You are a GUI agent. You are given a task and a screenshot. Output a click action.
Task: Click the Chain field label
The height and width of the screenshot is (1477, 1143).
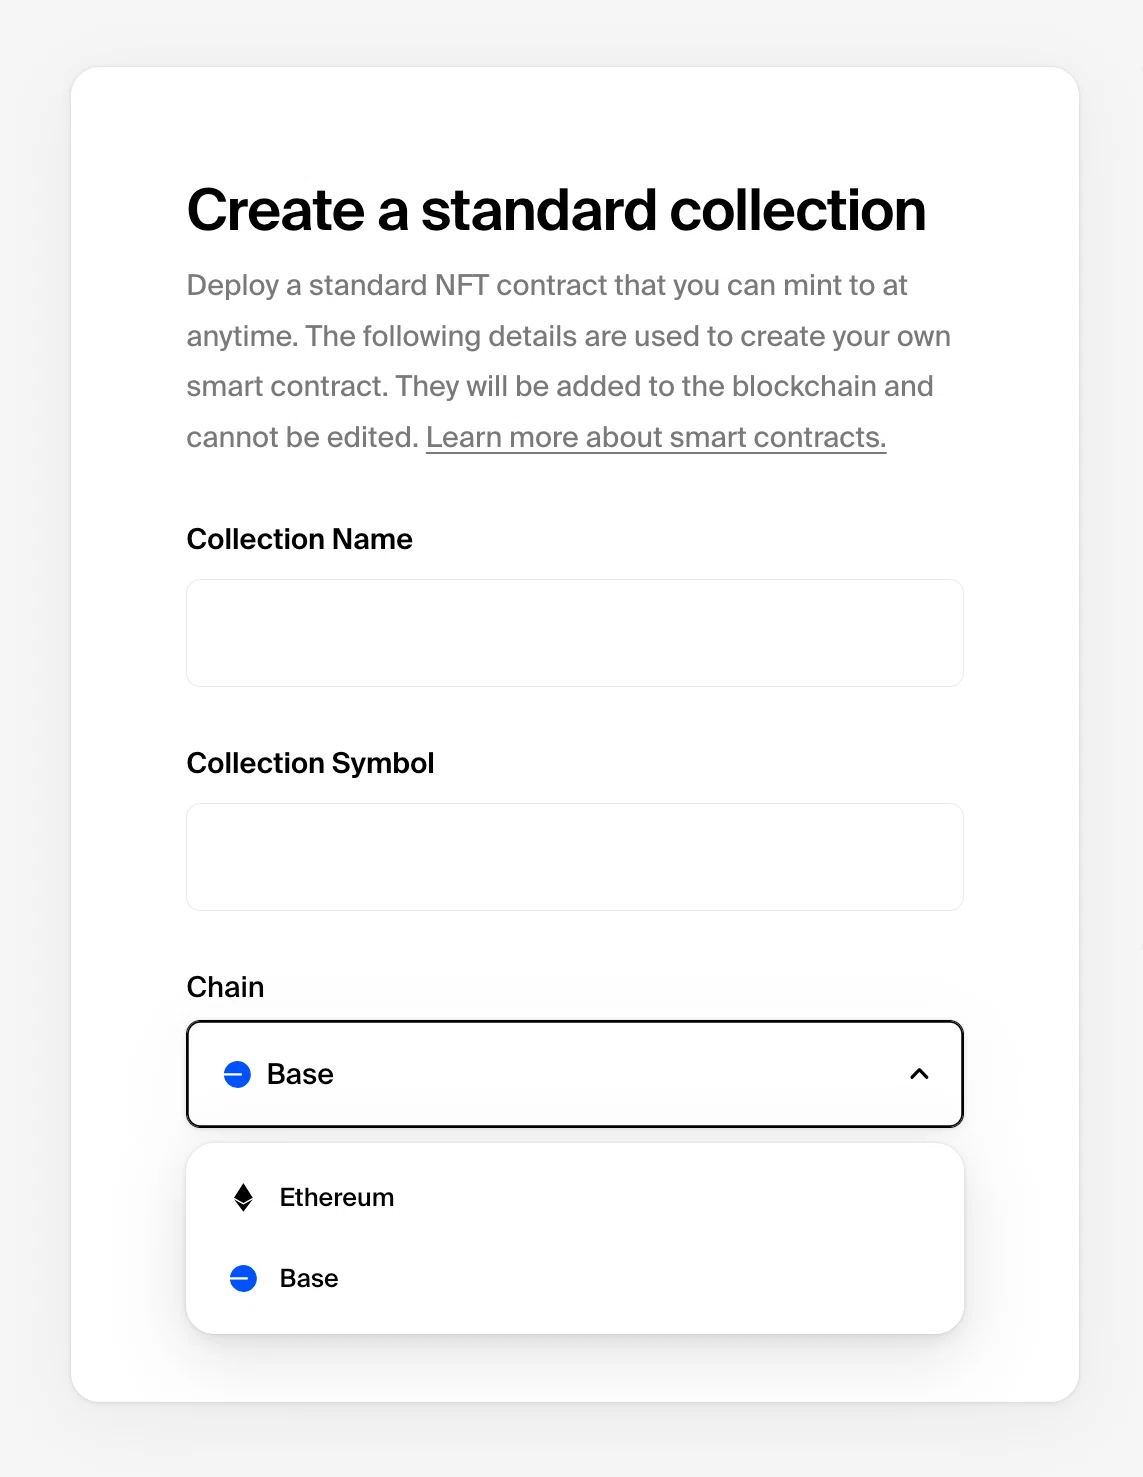[225, 987]
